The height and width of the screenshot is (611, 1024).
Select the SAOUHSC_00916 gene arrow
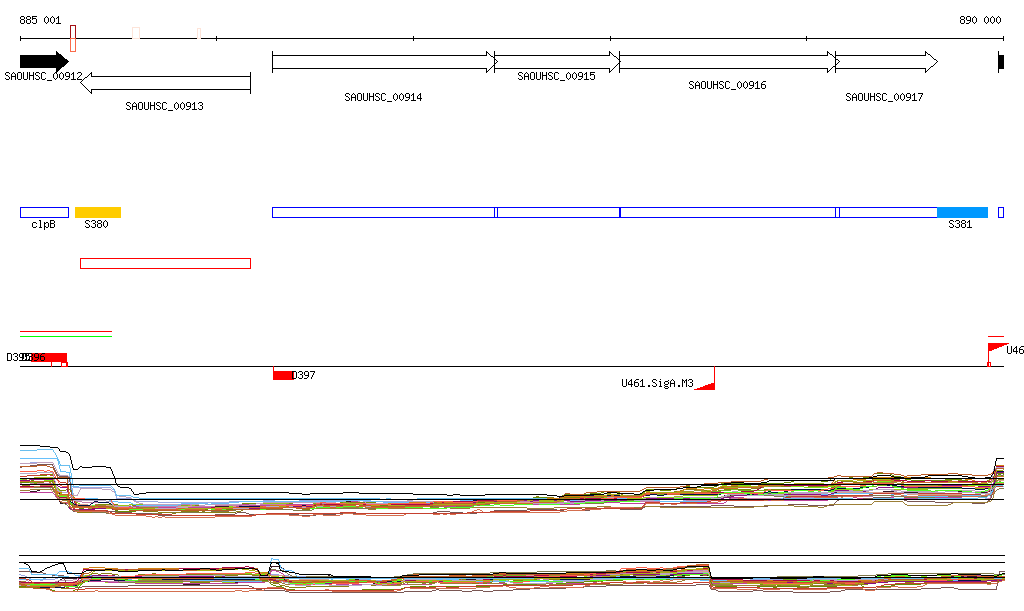729,62
